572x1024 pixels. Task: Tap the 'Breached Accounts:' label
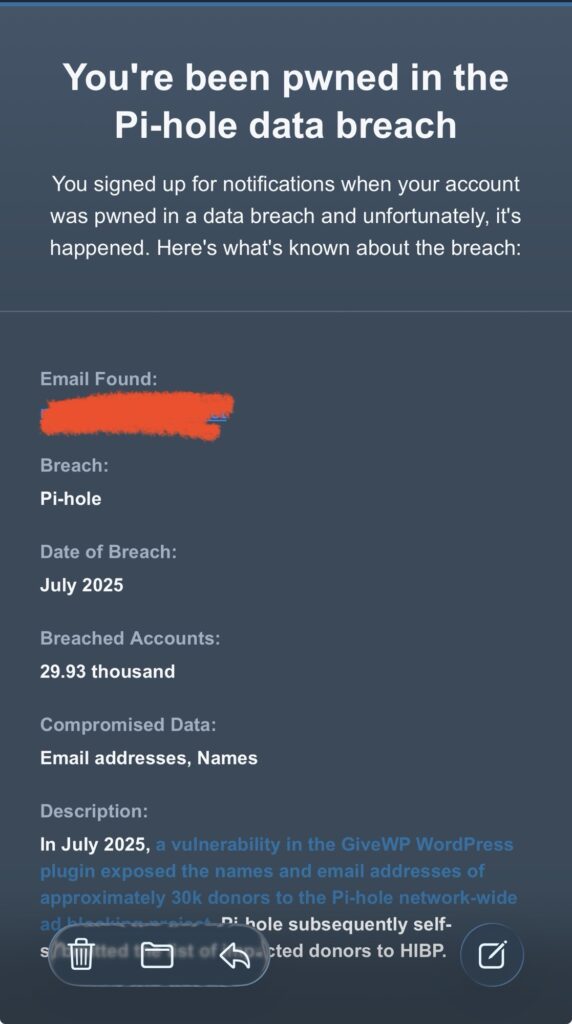(x=130, y=638)
